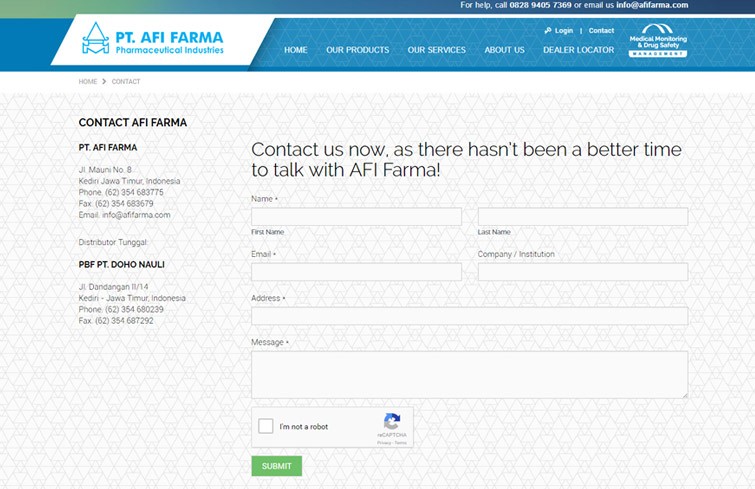Open the OUR PRODUCTS menu
755x489 pixels.
click(358, 50)
